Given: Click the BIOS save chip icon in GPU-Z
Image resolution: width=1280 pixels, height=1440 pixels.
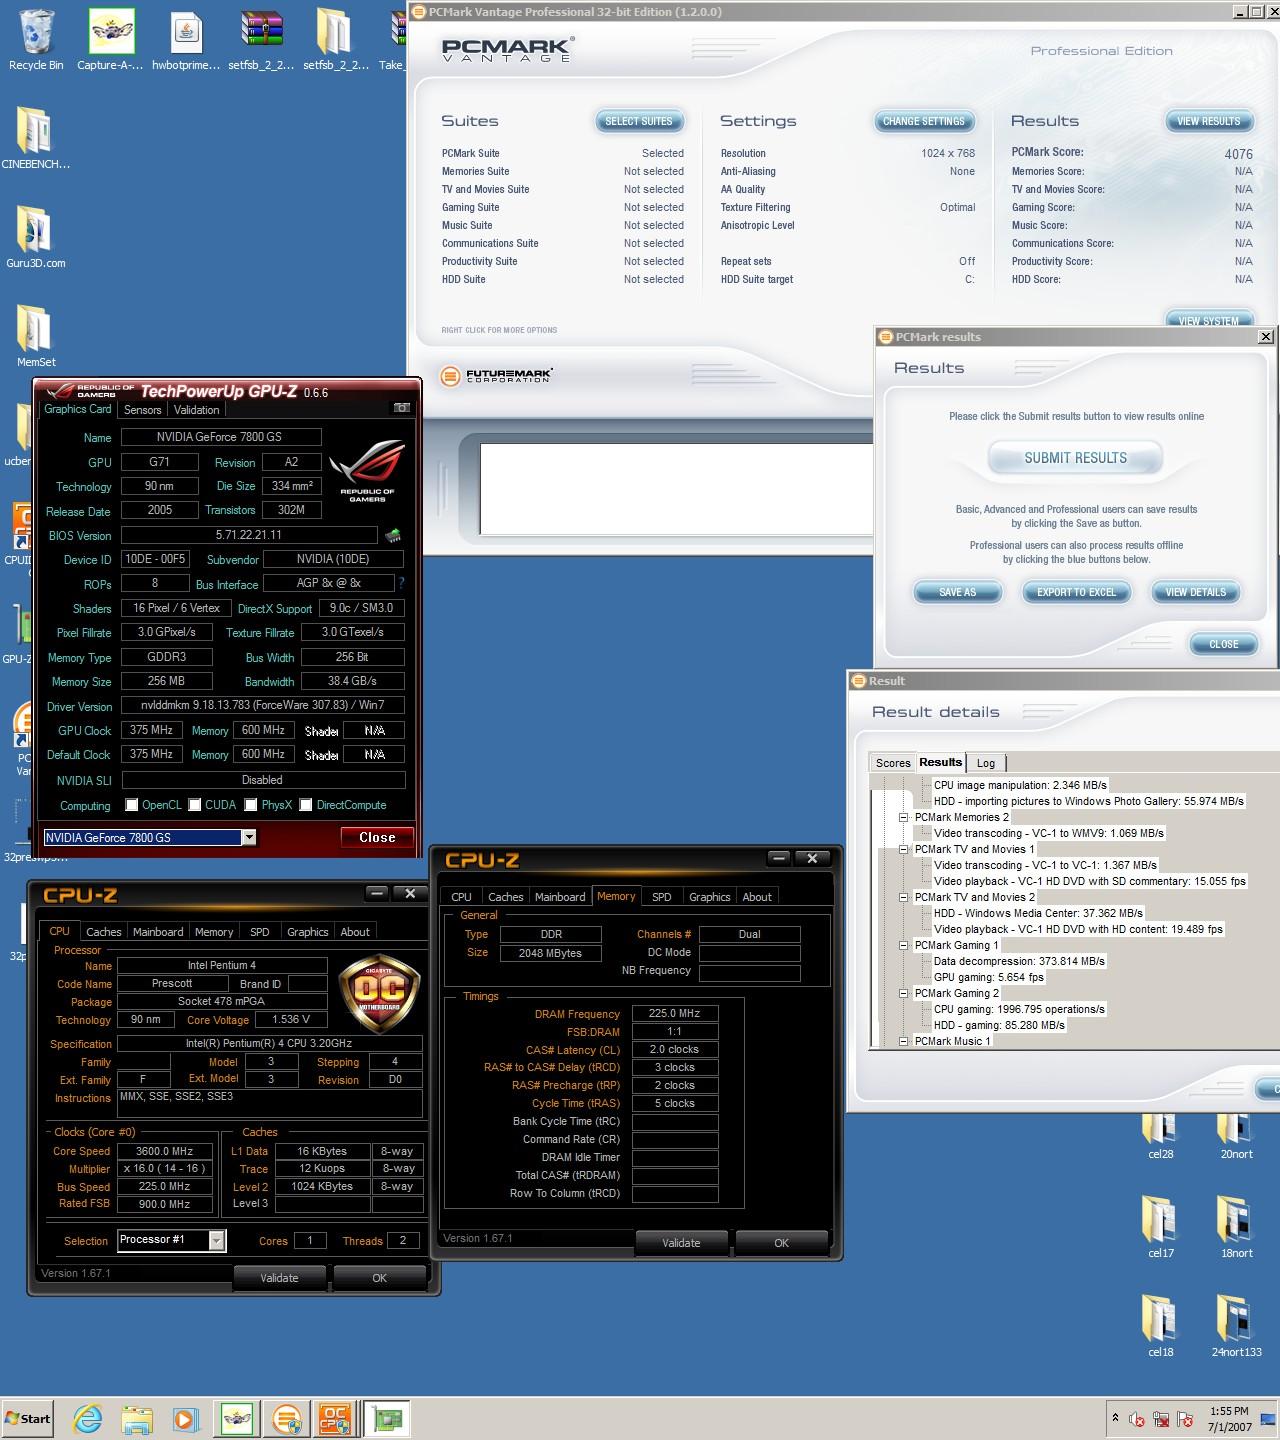Looking at the screenshot, I should [393, 535].
